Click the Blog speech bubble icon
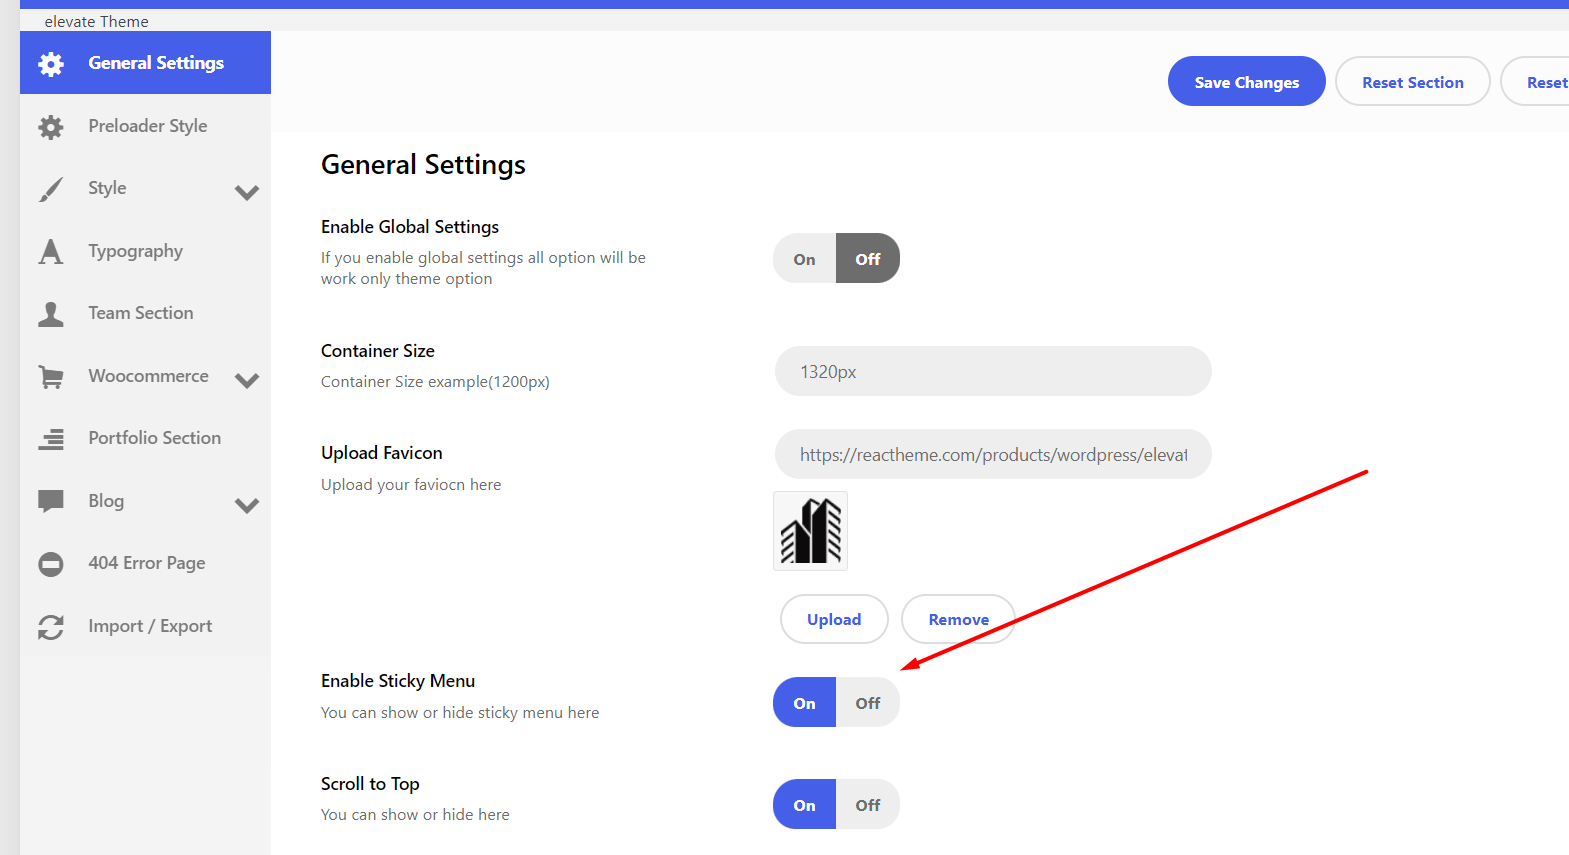The width and height of the screenshot is (1569, 855). 51,501
